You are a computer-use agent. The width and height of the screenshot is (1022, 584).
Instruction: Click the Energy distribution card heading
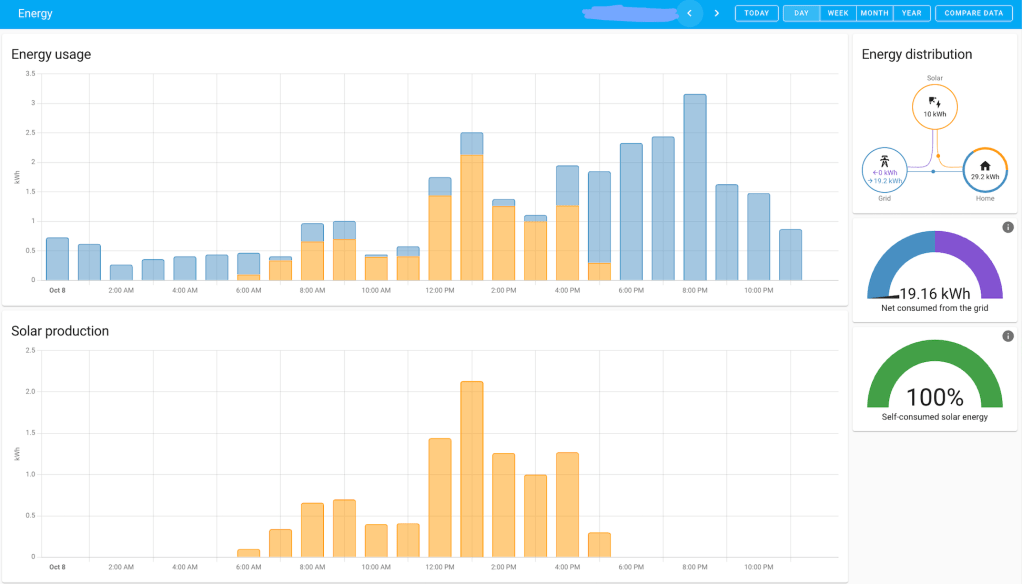916,54
